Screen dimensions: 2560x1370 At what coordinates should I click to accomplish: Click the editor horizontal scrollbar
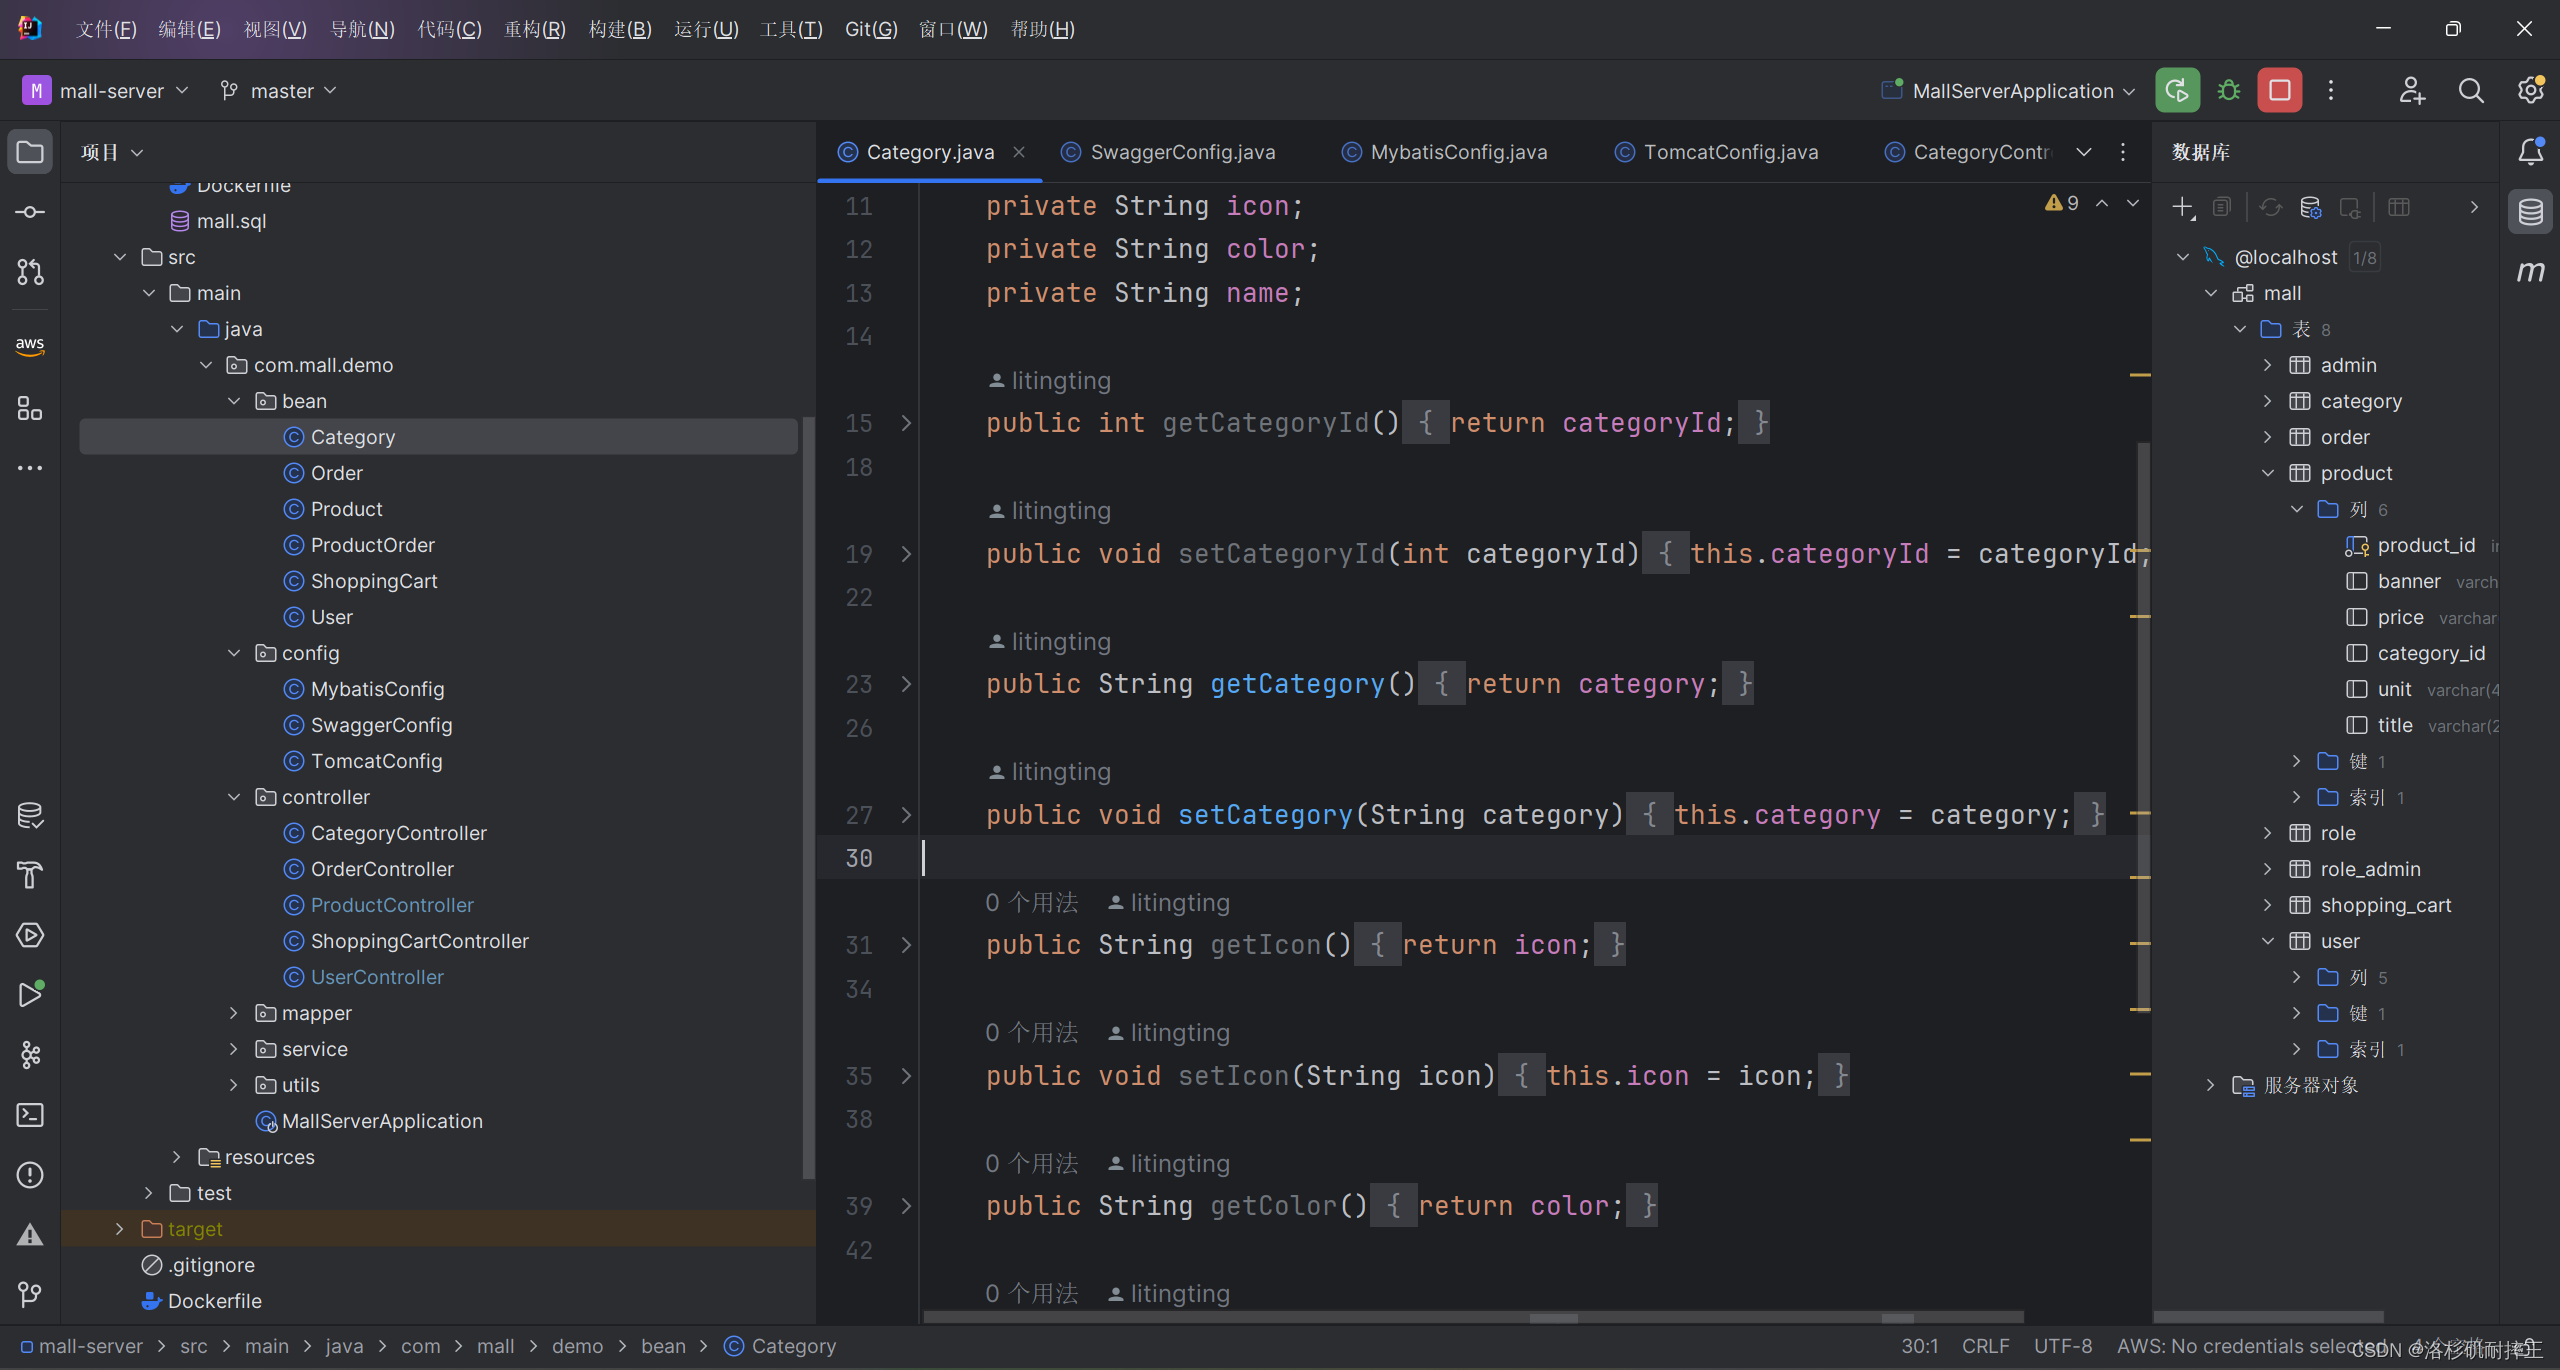[1474, 1317]
